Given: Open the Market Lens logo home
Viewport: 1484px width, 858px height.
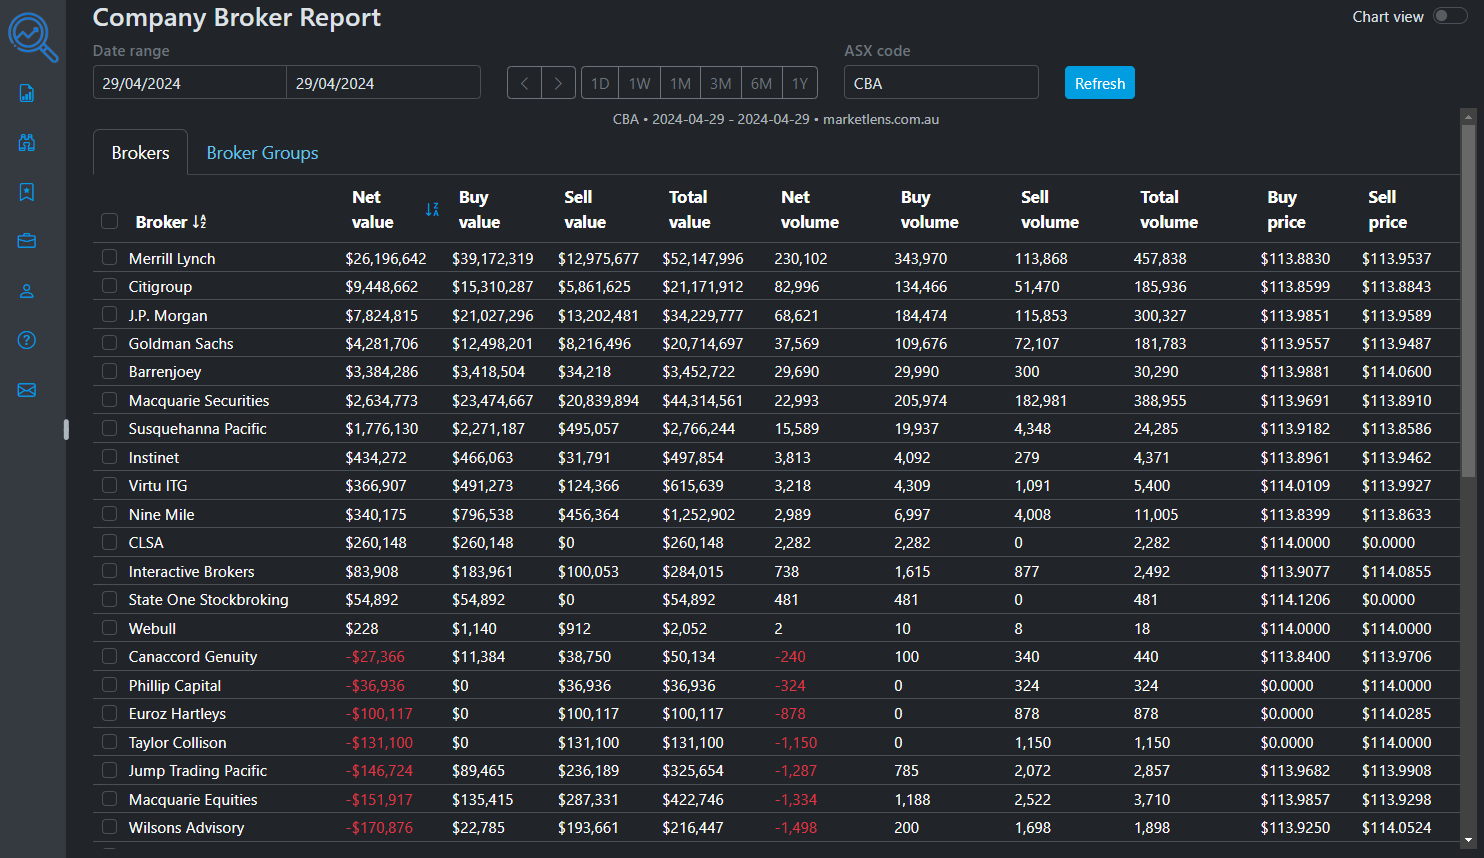Looking at the screenshot, I should click(33, 37).
